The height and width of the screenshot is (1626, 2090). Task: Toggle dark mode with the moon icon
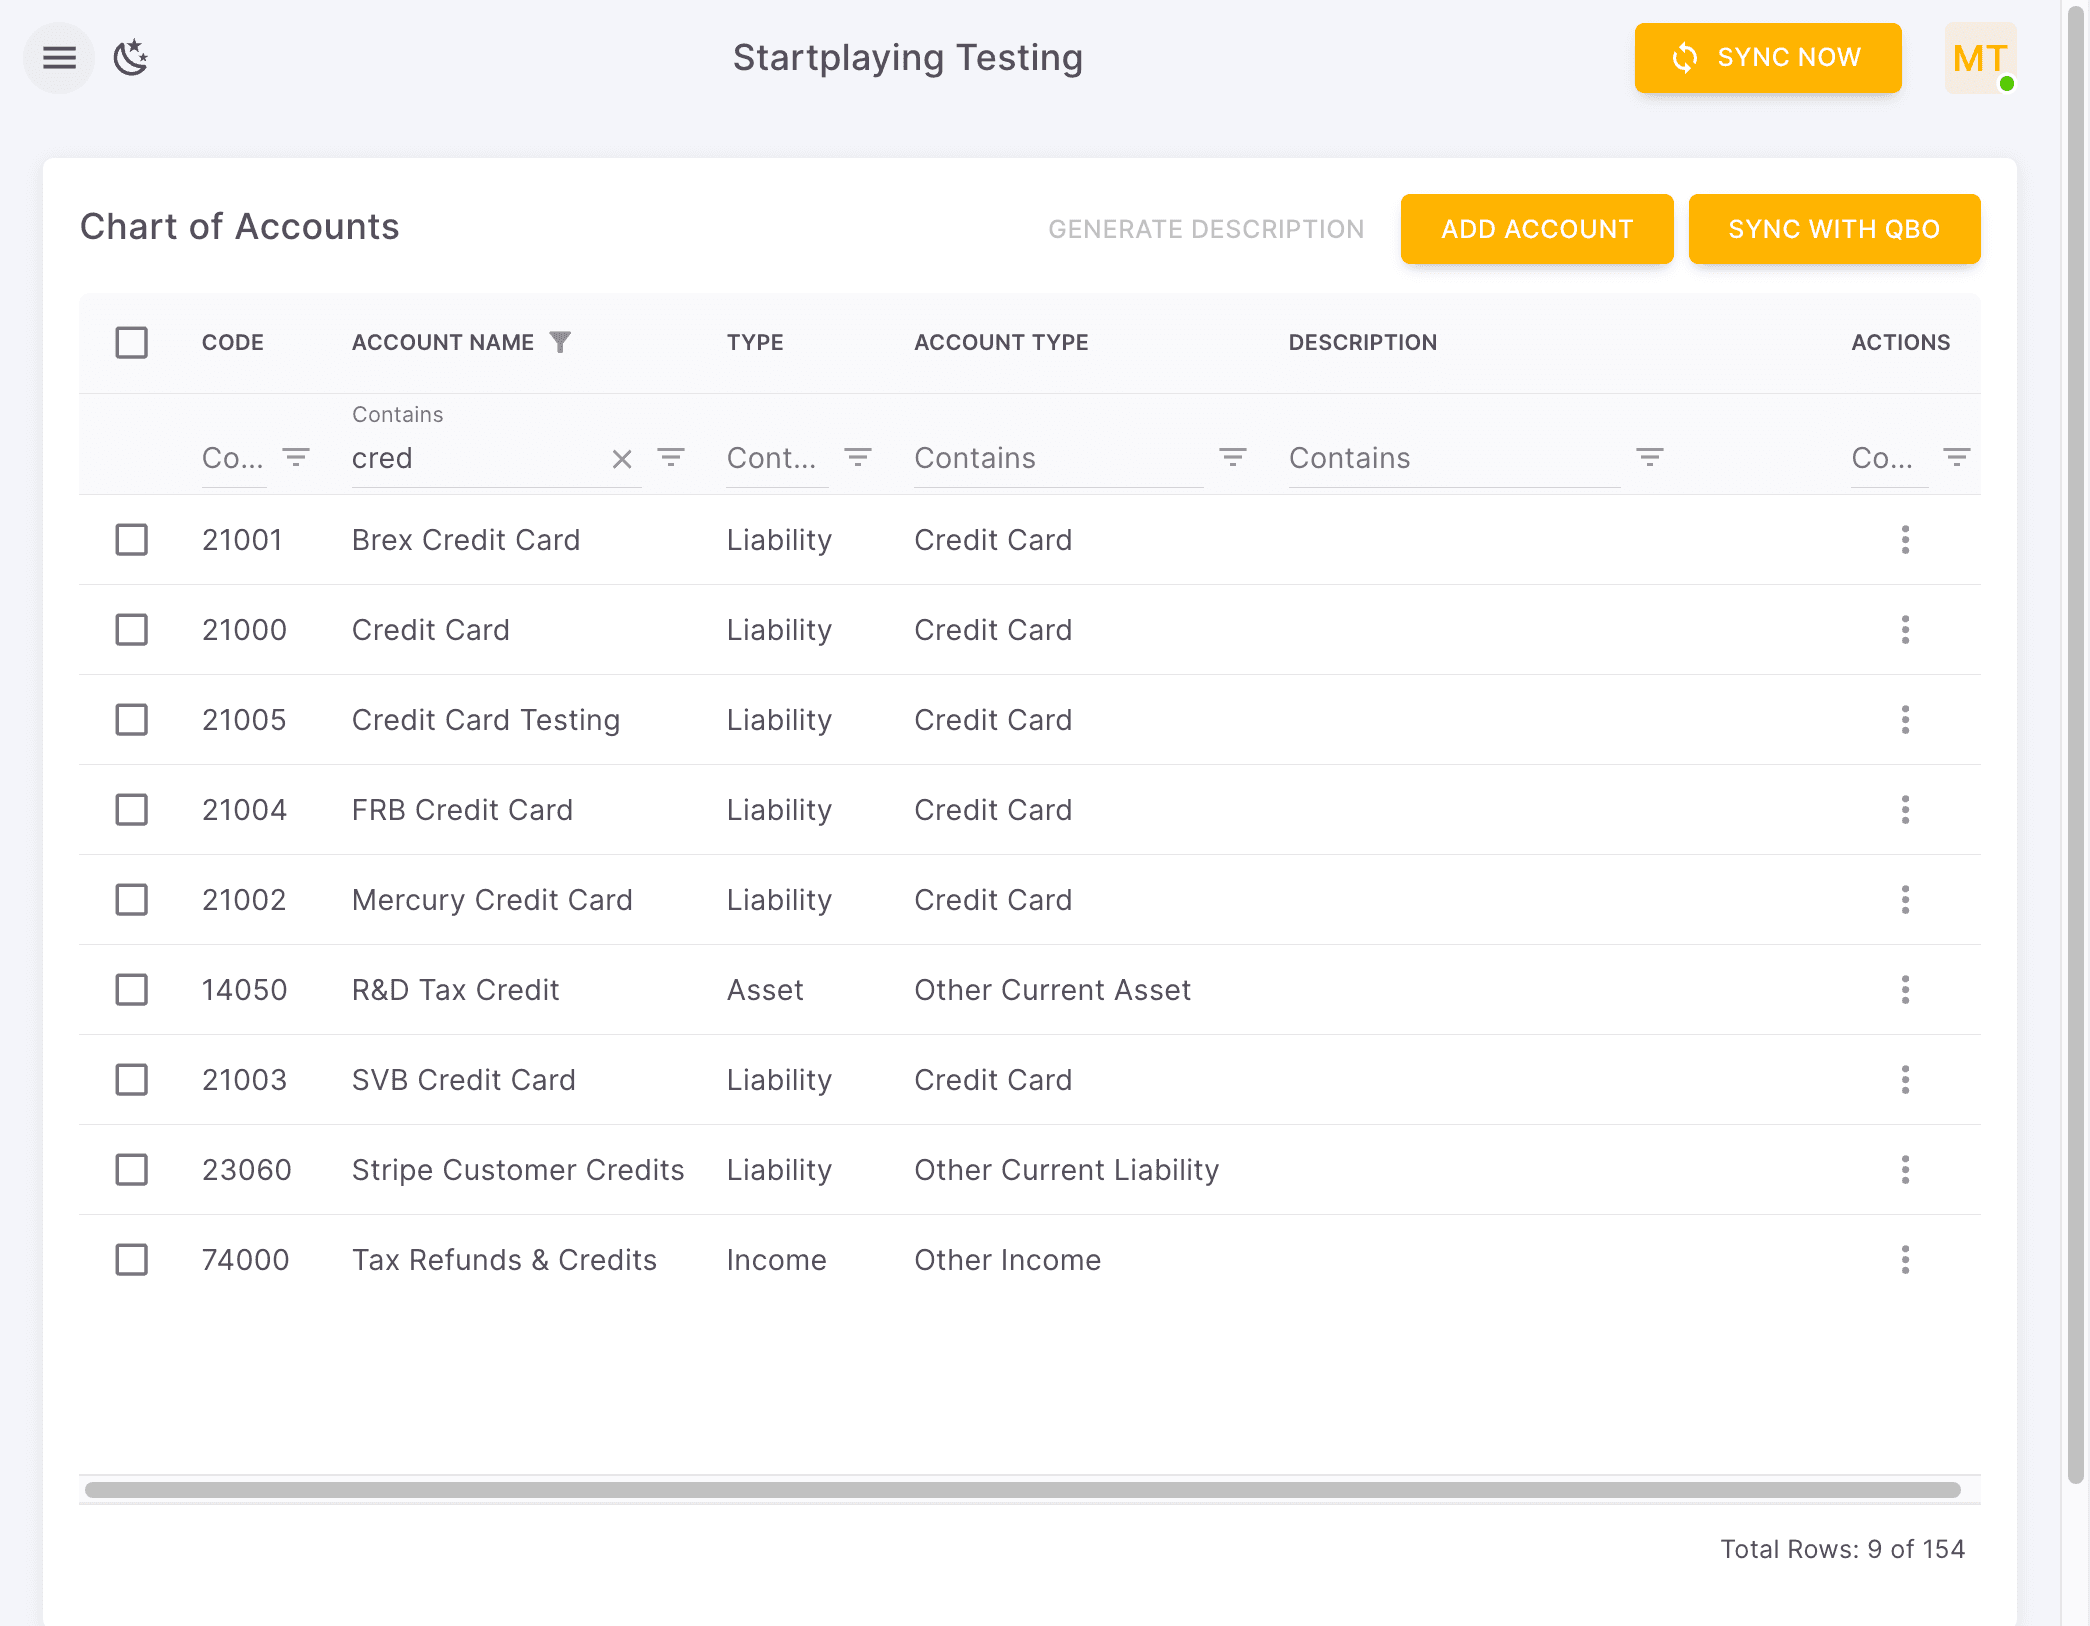[131, 58]
